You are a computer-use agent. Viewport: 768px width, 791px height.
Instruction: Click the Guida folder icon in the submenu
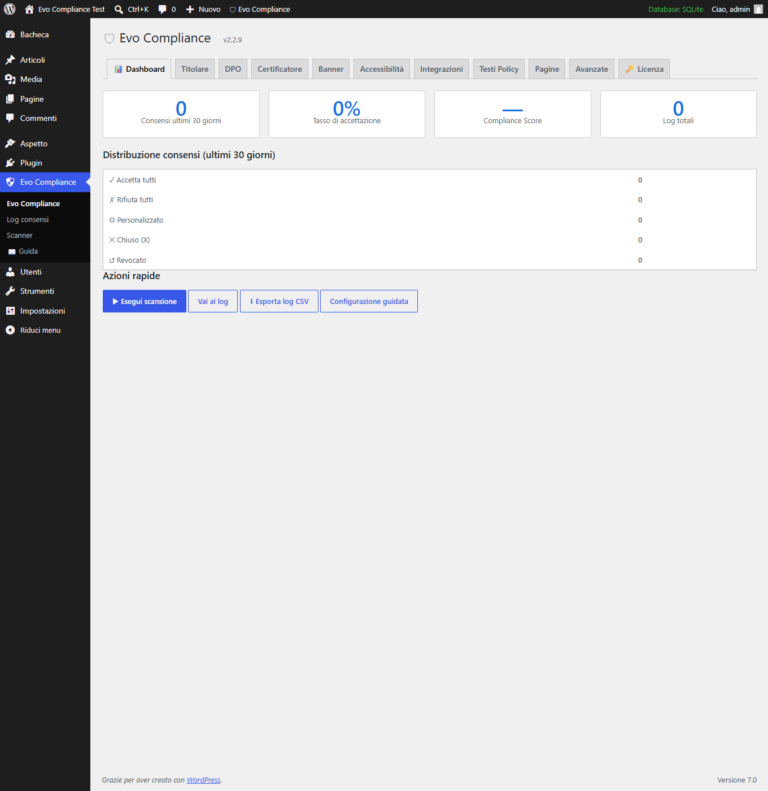(12, 251)
